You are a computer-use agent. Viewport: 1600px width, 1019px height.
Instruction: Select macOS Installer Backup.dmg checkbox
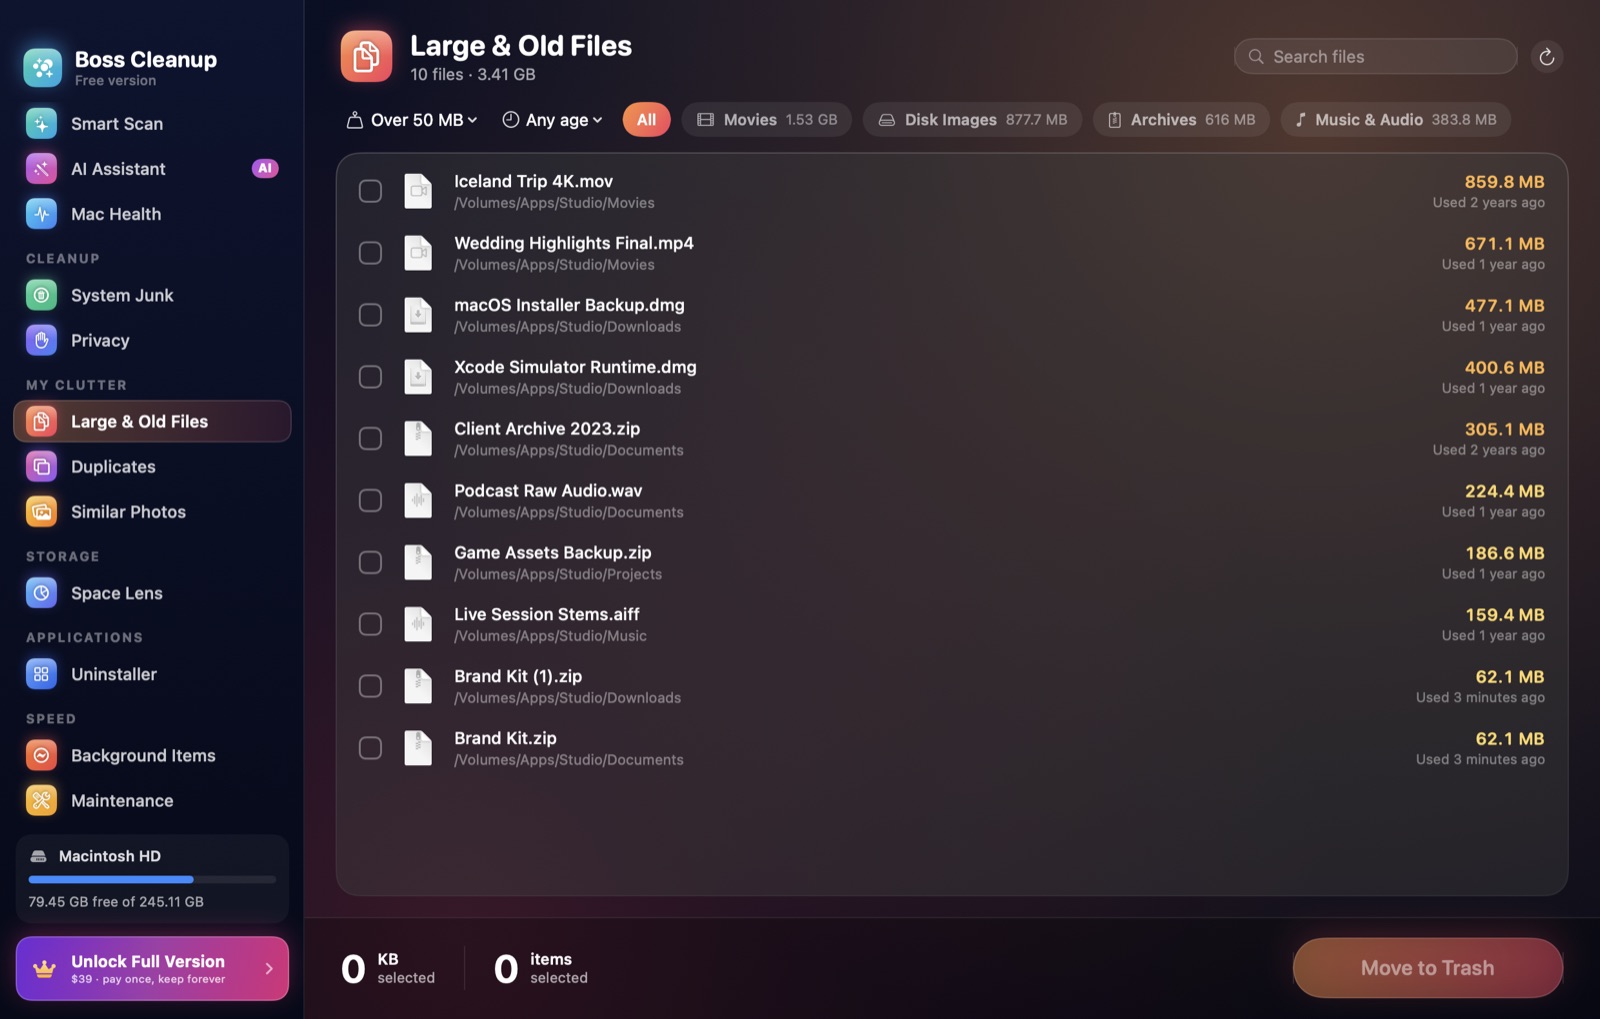coord(370,315)
